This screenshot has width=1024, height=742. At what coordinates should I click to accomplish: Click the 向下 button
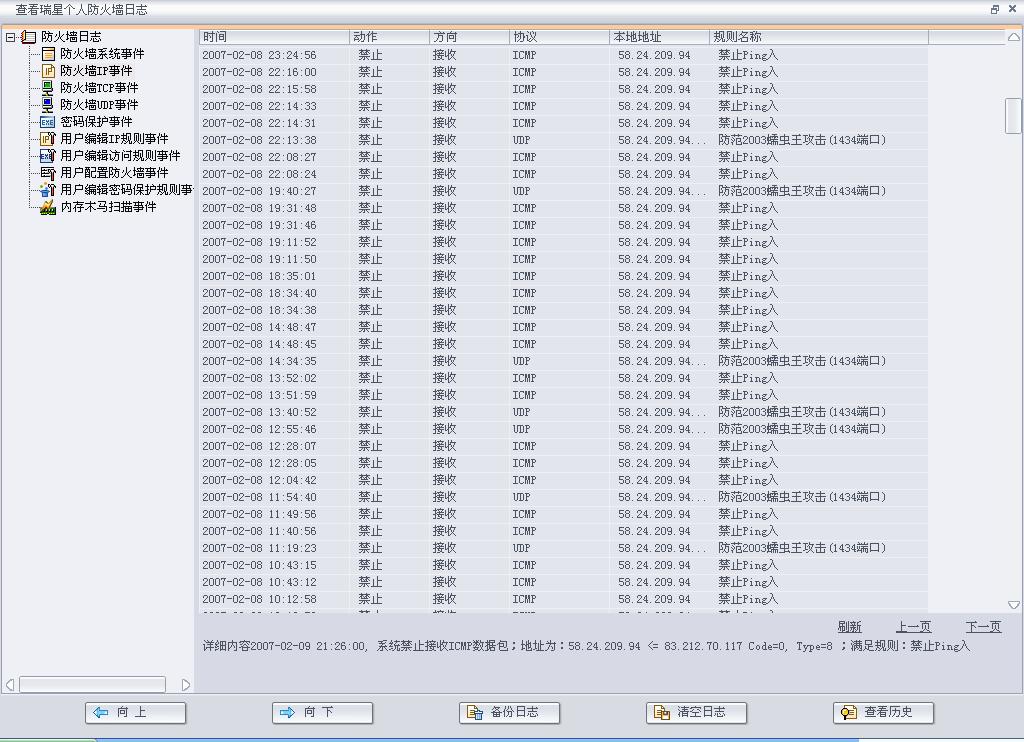323,713
